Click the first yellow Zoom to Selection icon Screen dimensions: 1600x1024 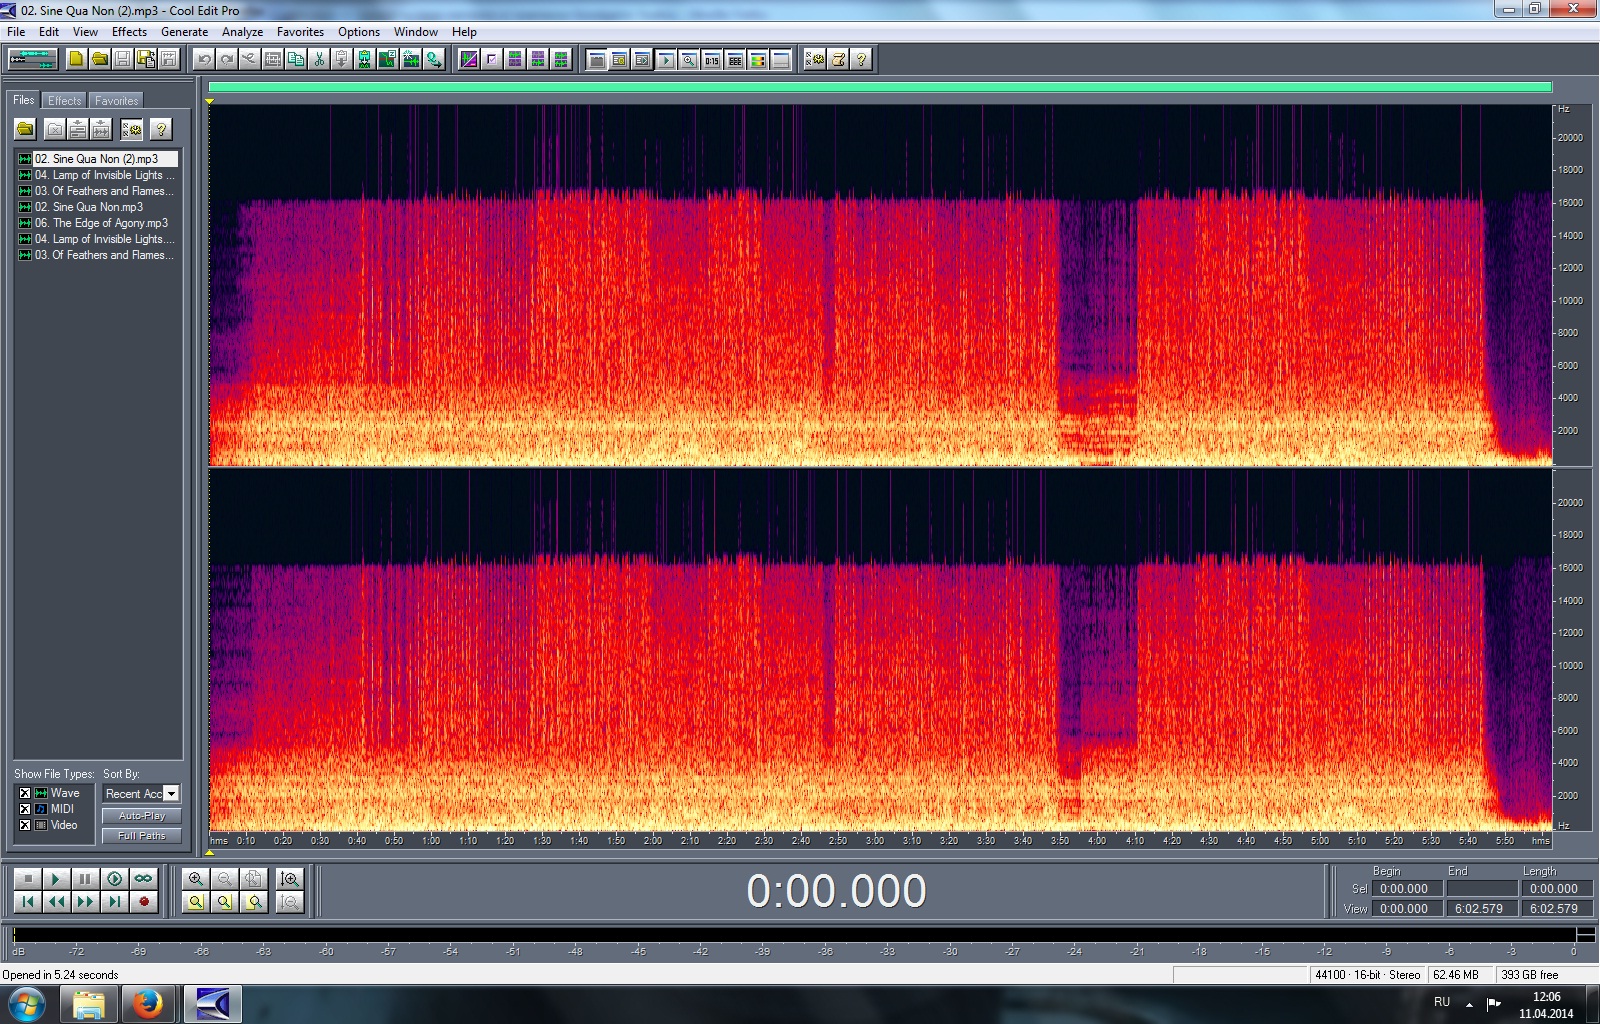coord(196,902)
